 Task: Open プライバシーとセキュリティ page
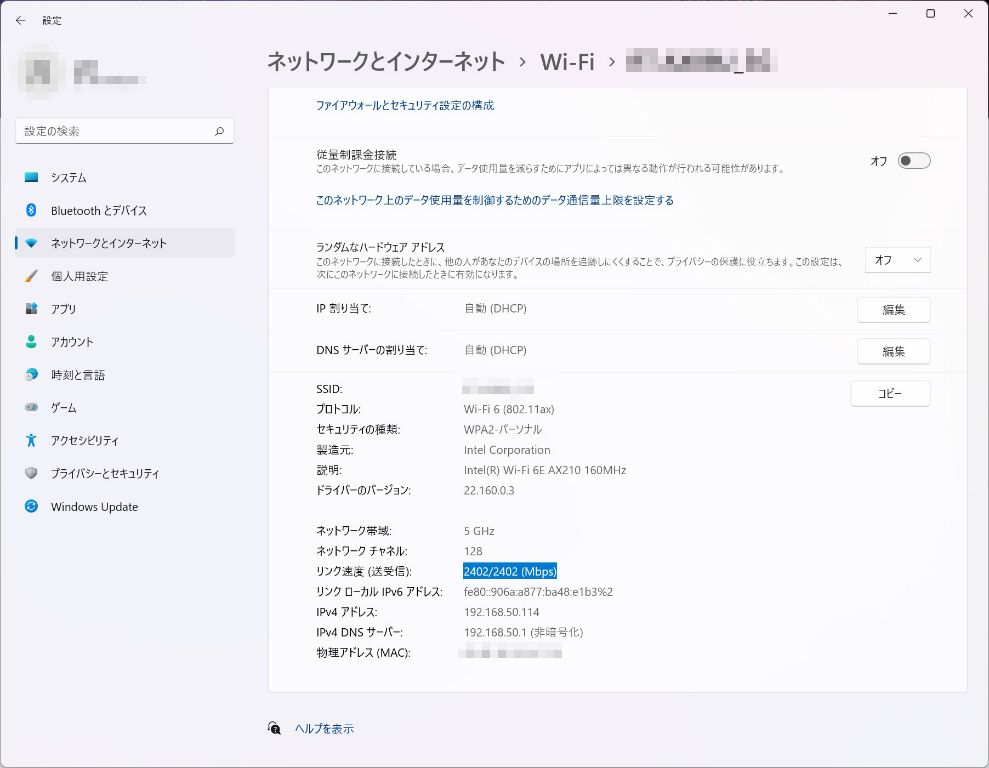125,473
